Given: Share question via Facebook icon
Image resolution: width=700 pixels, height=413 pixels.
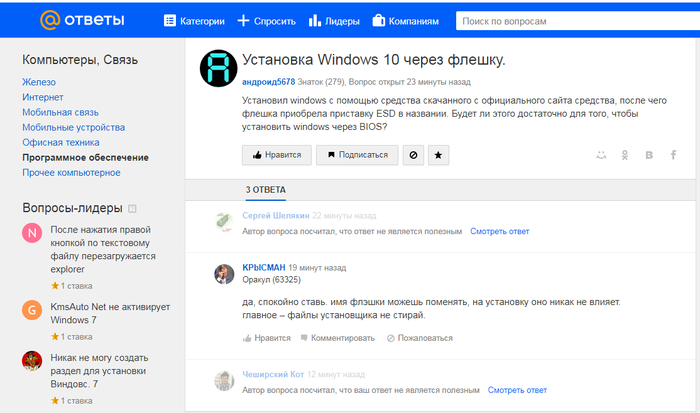Looking at the screenshot, I should [673, 155].
